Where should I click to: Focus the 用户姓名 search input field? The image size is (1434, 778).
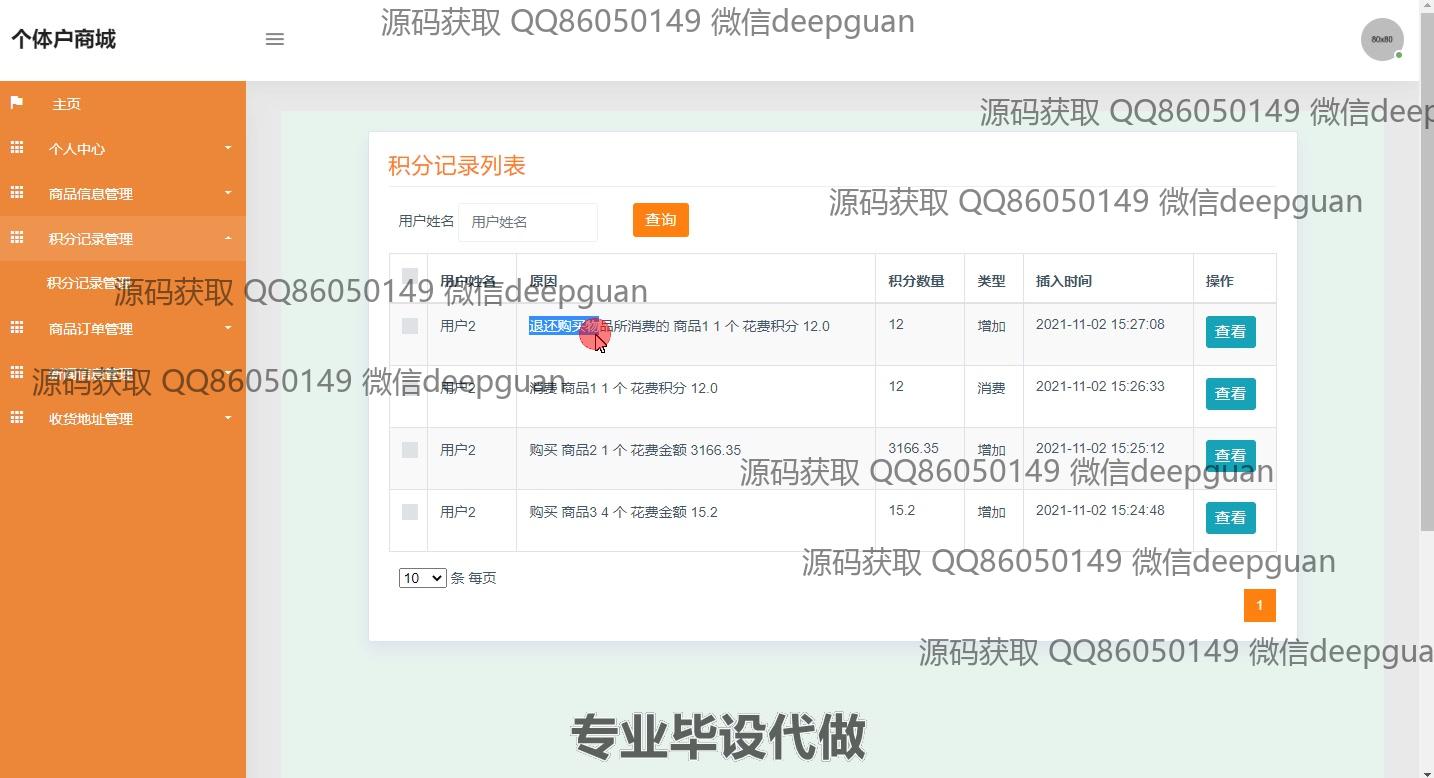tap(528, 222)
